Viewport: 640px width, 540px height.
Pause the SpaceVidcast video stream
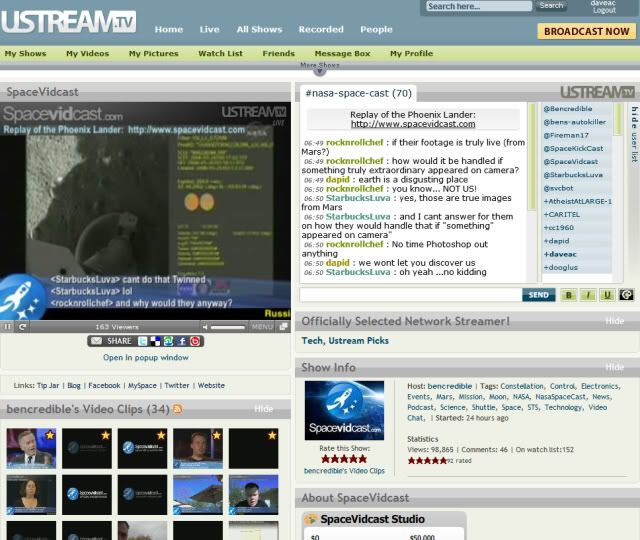[x=7, y=327]
